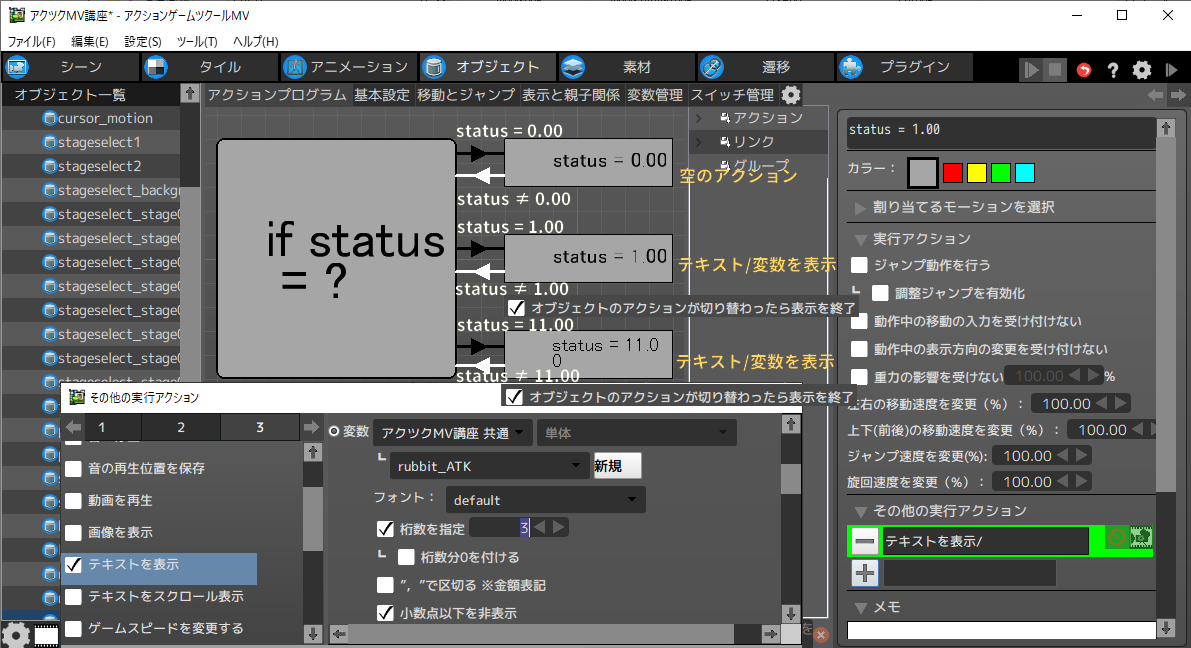The height and width of the screenshot is (648, 1191).
Task: Toggle the 小数点以下を非表示 checkbox
Action: coord(385,613)
